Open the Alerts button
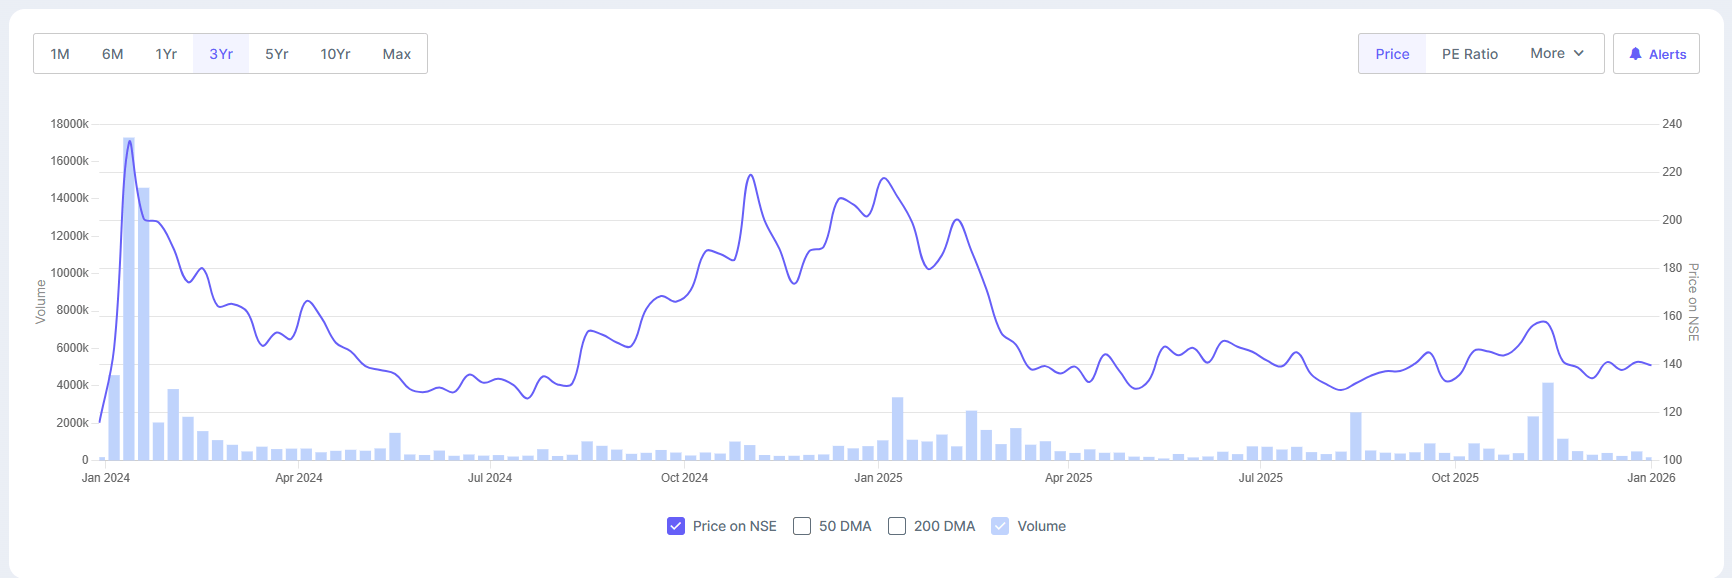Image resolution: width=1732 pixels, height=578 pixels. pos(1656,54)
